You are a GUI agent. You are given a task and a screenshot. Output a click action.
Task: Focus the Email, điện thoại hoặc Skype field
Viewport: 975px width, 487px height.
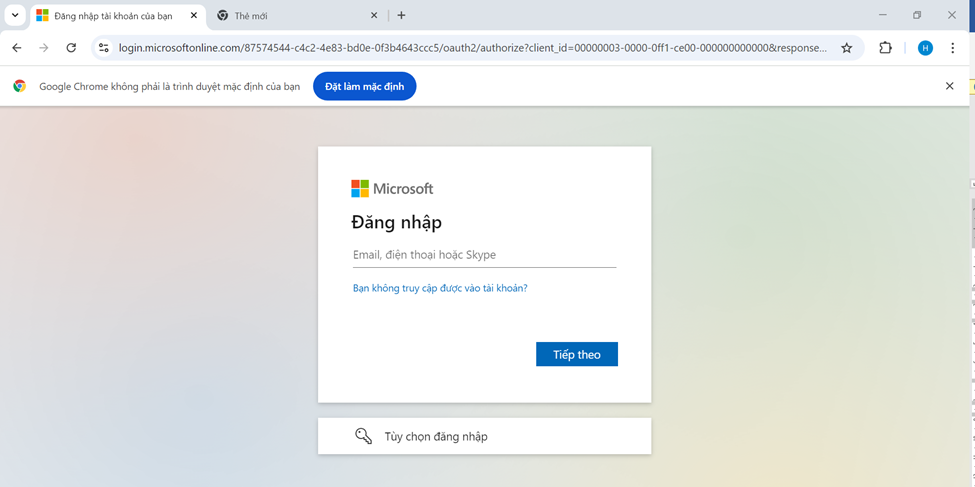pyautogui.click(x=484, y=255)
